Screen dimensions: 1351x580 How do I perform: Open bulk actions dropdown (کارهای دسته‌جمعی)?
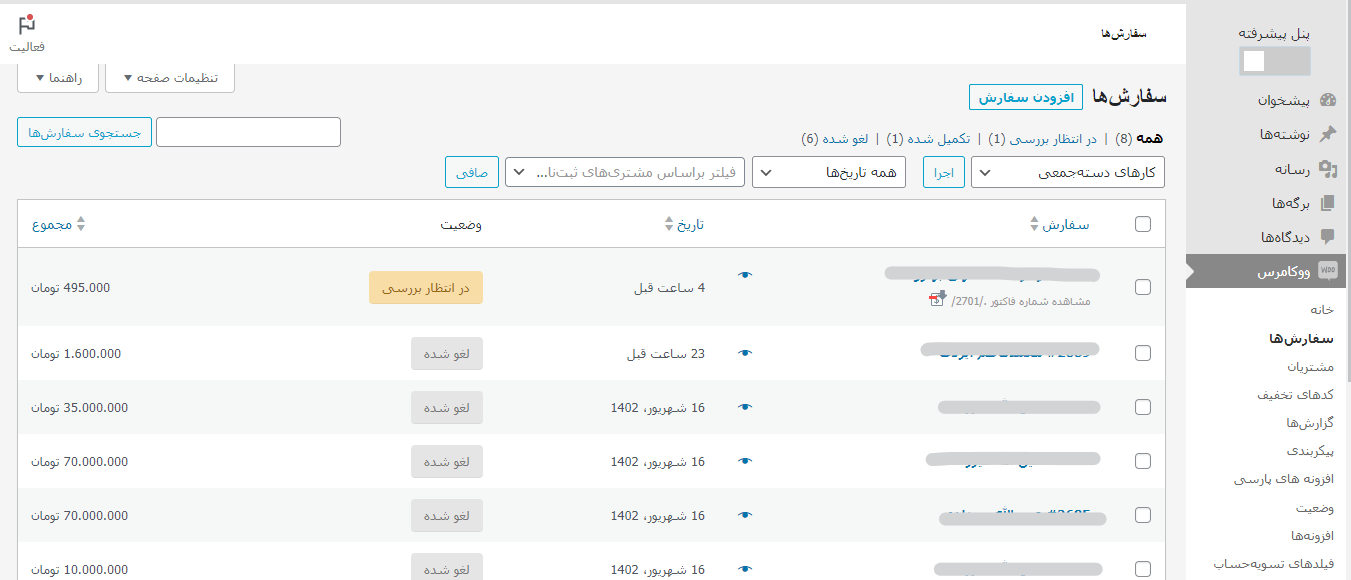(1068, 172)
